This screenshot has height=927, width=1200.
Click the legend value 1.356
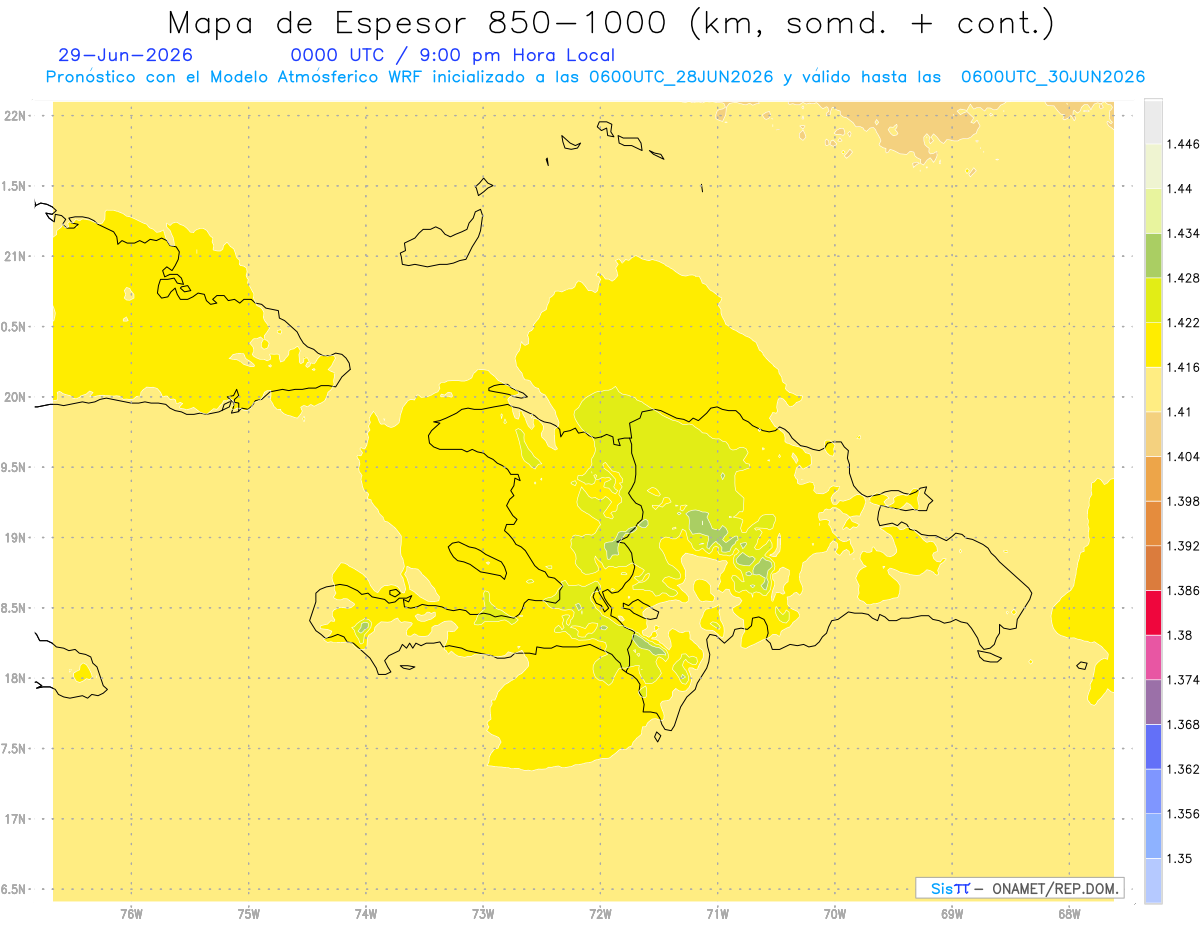[1182, 814]
